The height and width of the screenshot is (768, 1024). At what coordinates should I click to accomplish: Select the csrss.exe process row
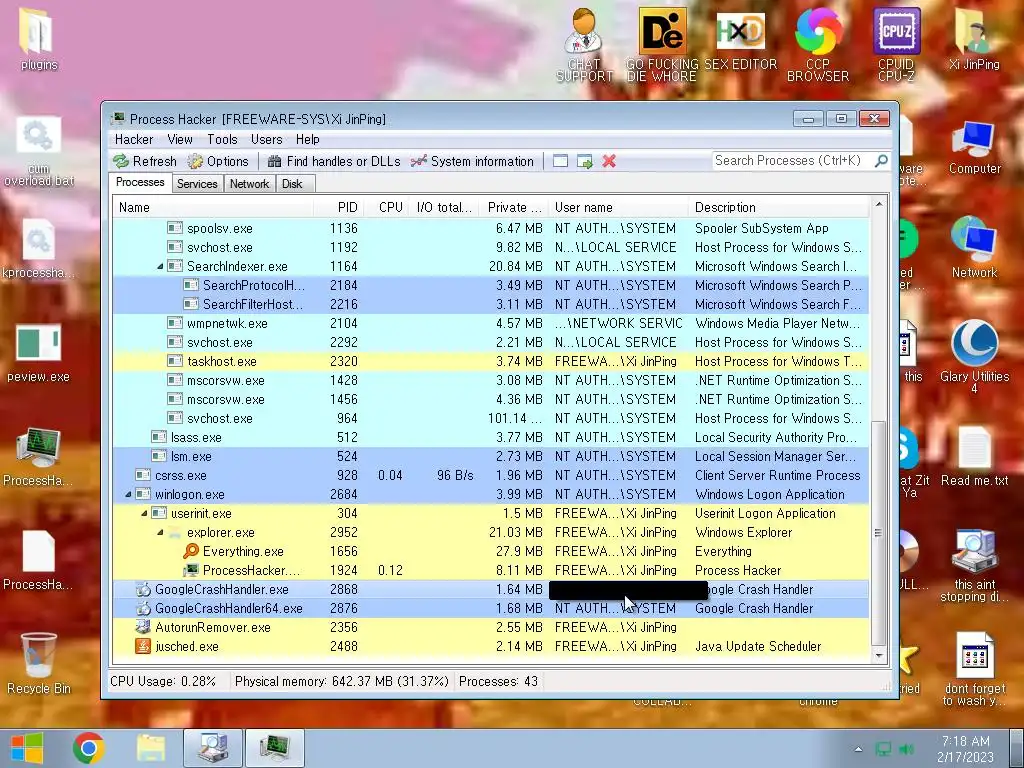491,475
